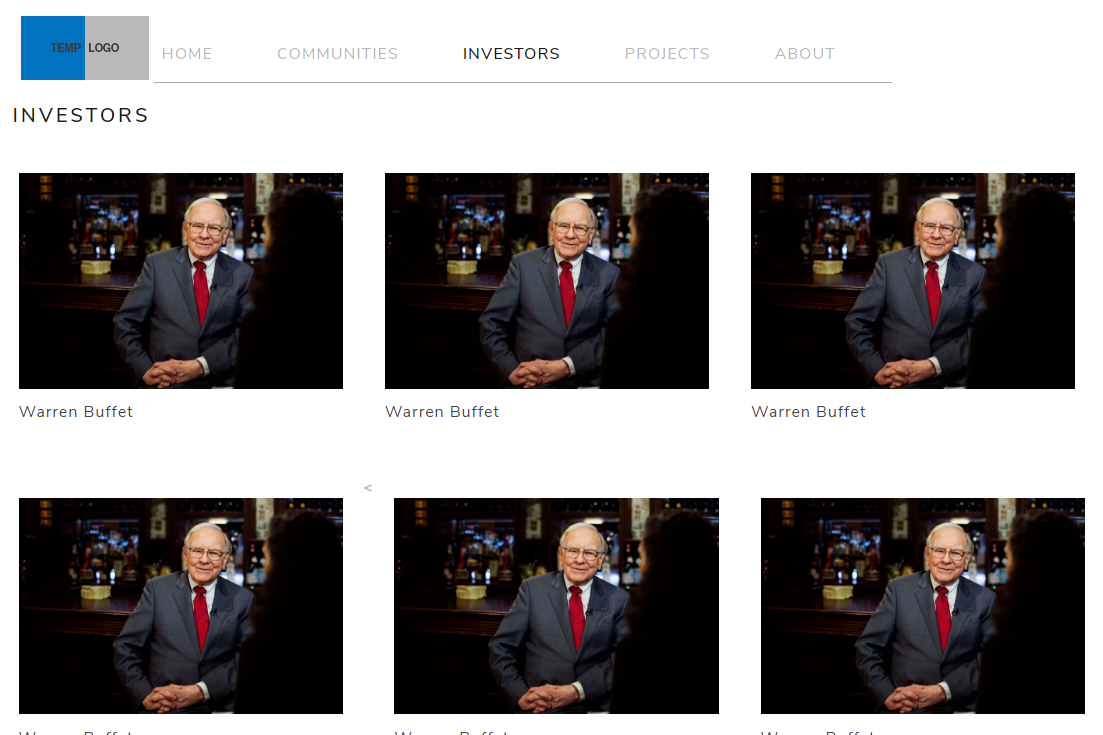
Task: Select the middle photo in the second row
Action: click(x=556, y=606)
